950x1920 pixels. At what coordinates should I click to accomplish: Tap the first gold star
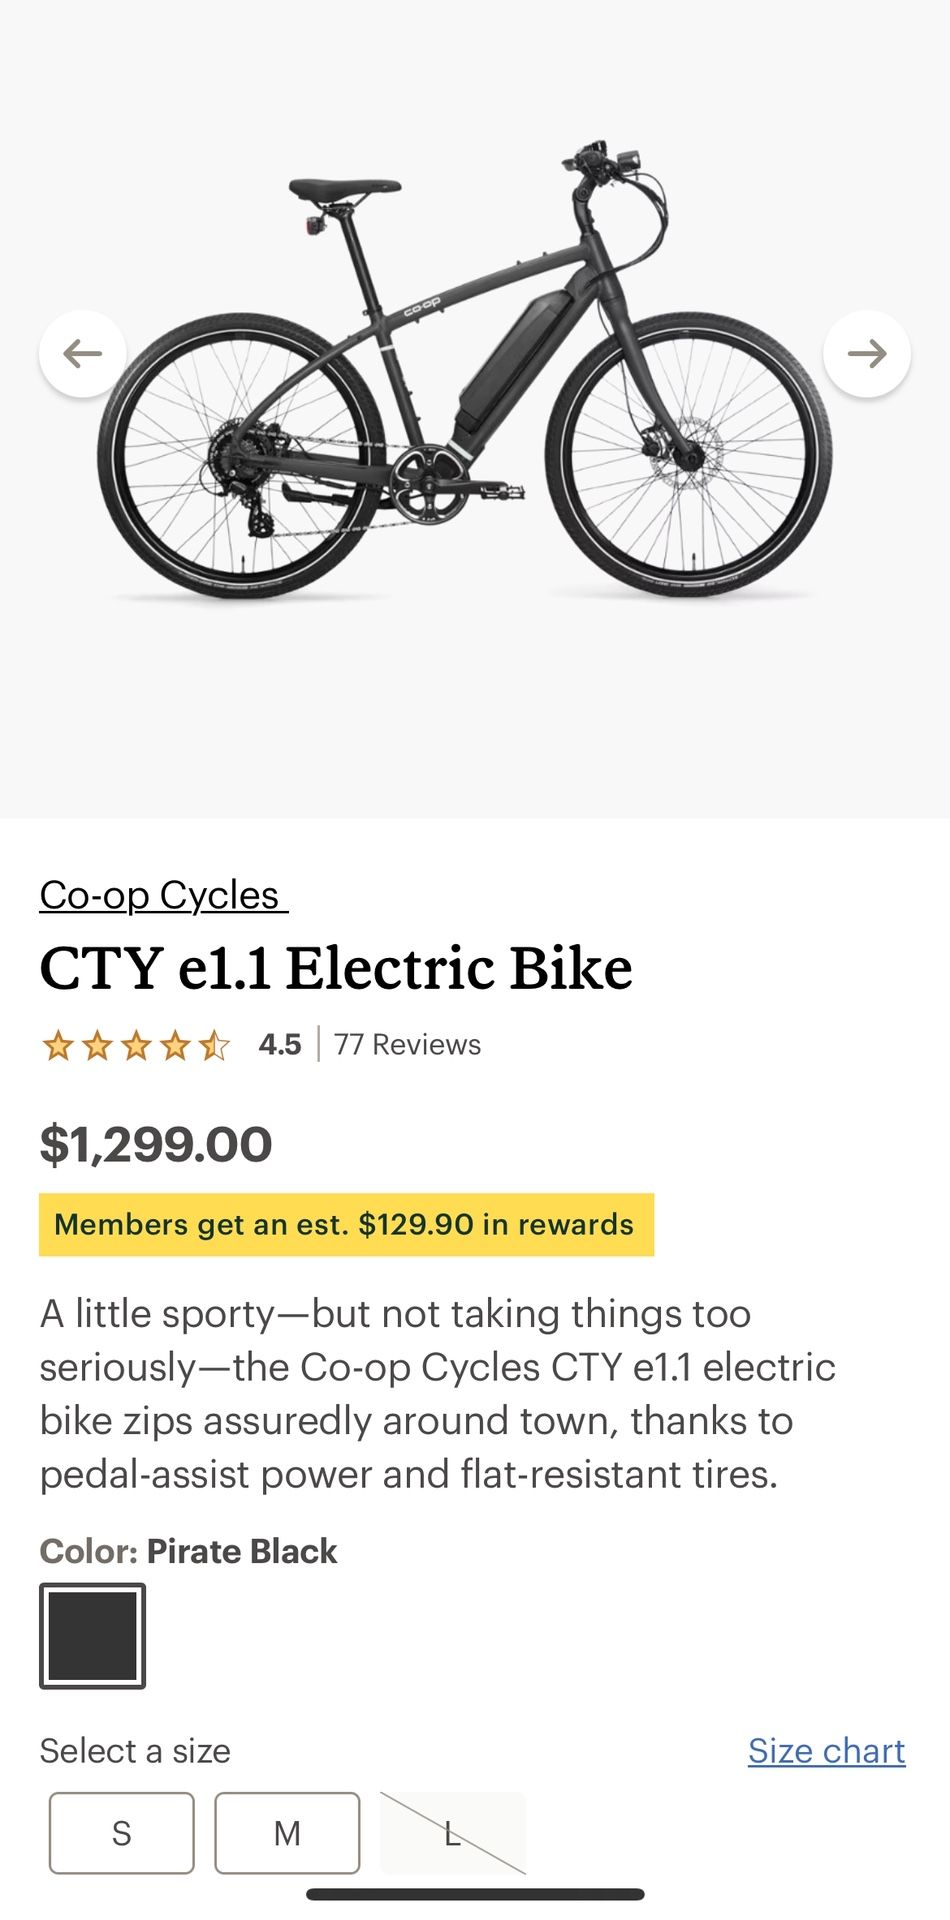58,1046
